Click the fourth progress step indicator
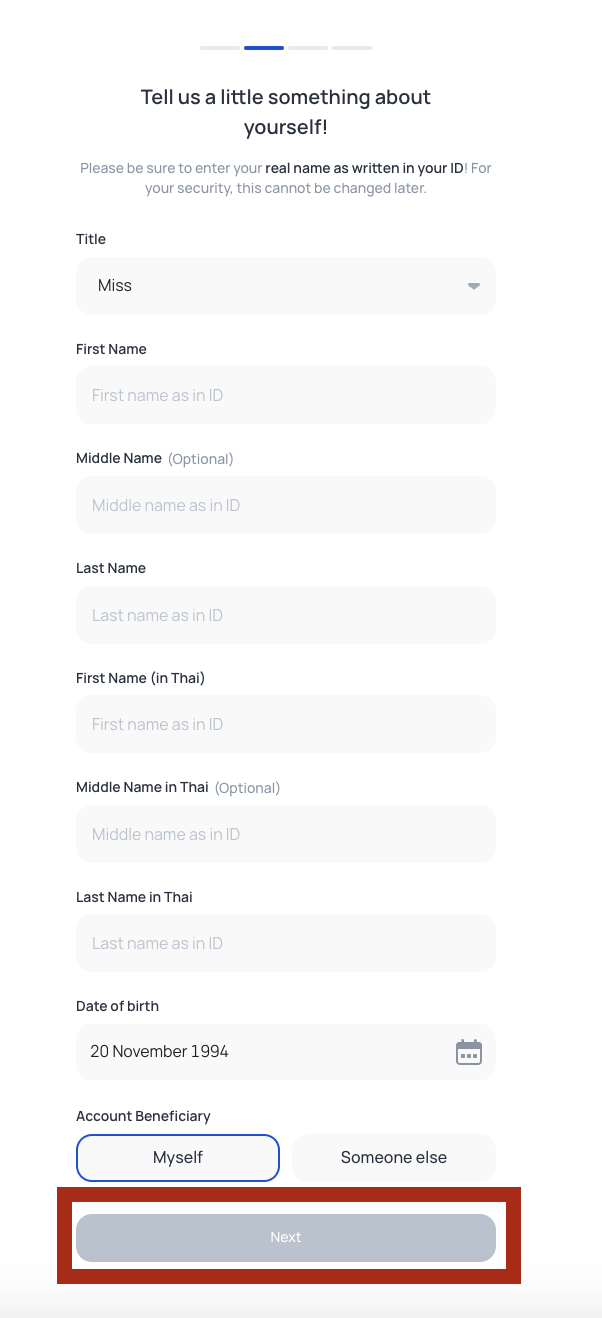The image size is (602, 1318). click(x=352, y=48)
